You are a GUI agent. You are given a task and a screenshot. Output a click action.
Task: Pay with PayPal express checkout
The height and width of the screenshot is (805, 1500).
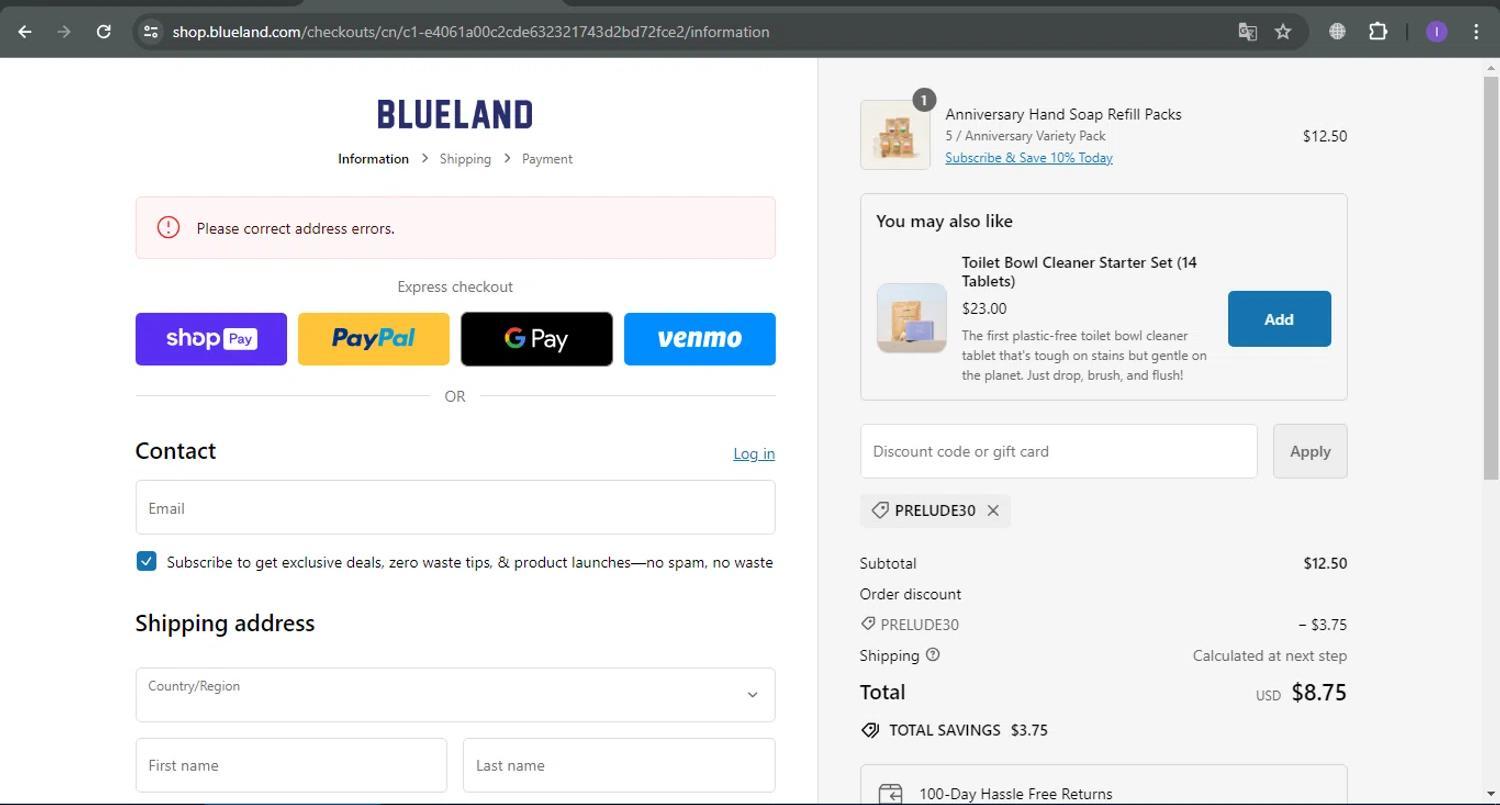click(x=374, y=339)
